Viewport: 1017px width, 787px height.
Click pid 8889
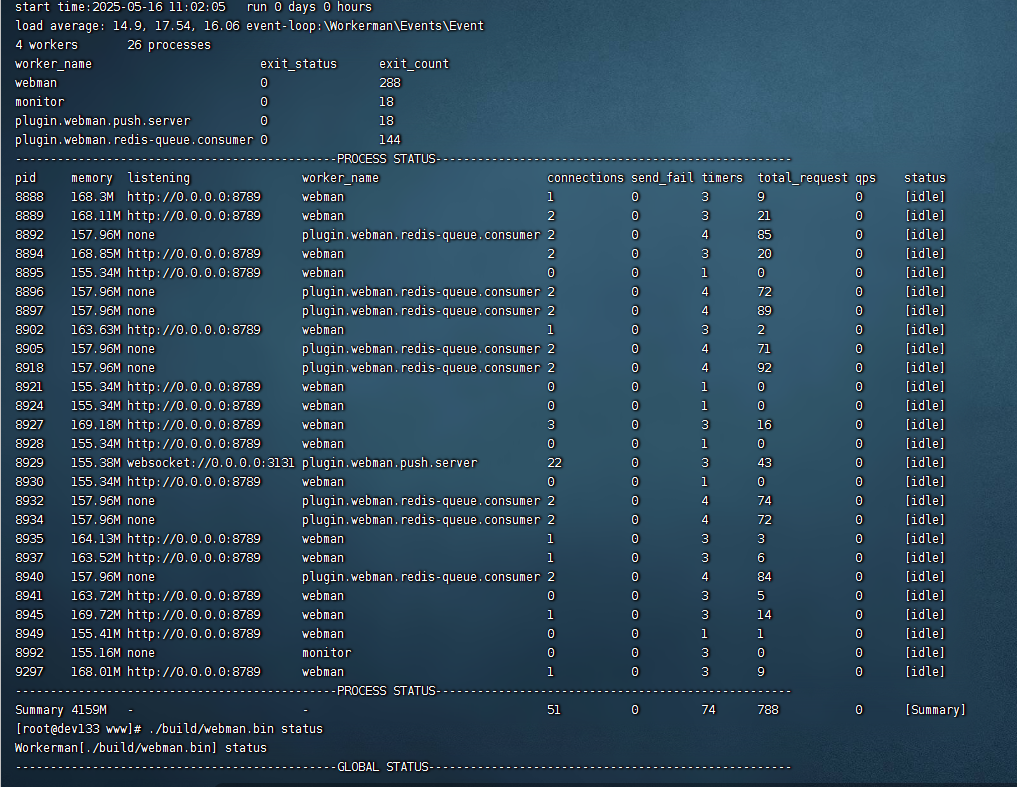coord(30,215)
